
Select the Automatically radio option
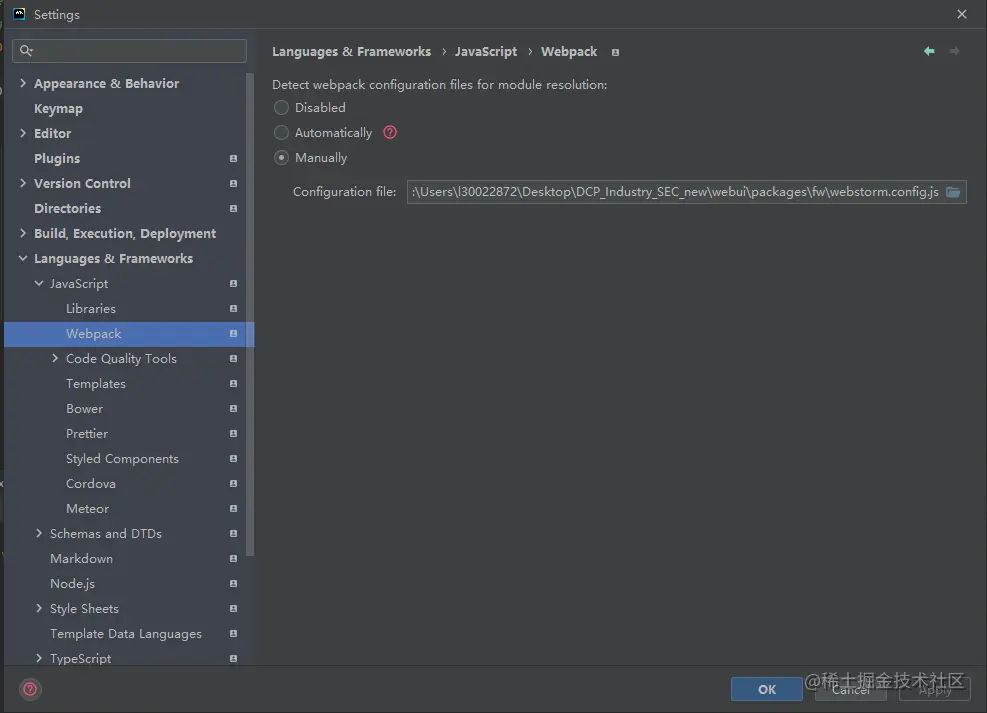point(281,133)
